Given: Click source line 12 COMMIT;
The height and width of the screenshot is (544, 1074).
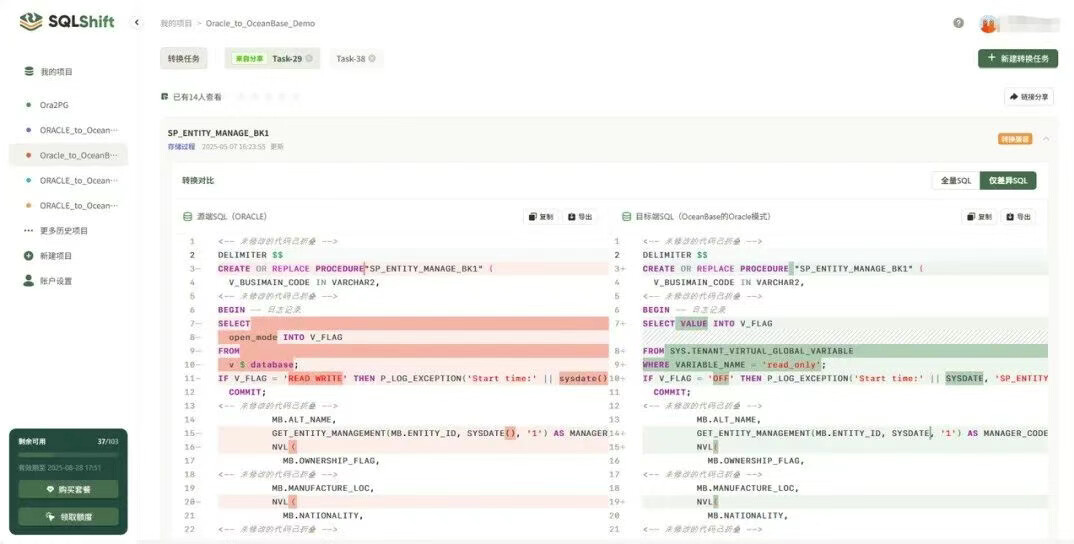Looking at the screenshot, I should pos(247,392).
